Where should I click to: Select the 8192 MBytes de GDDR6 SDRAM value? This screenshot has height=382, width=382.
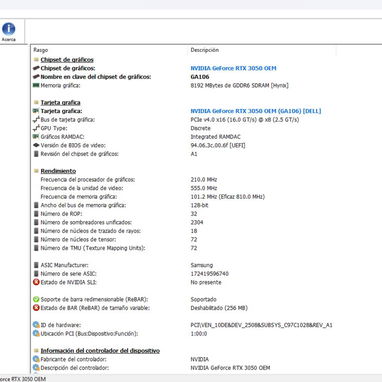(239, 85)
